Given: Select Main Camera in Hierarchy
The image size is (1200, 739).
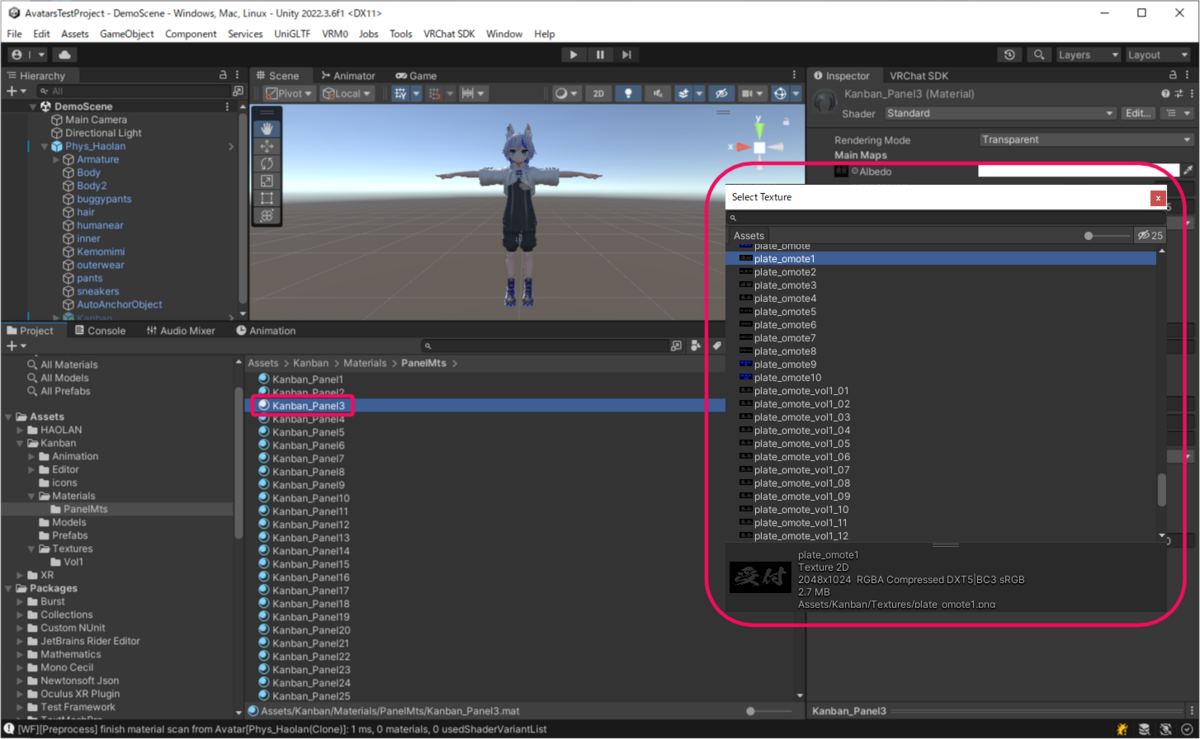Looking at the screenshot, I should 96,120.
